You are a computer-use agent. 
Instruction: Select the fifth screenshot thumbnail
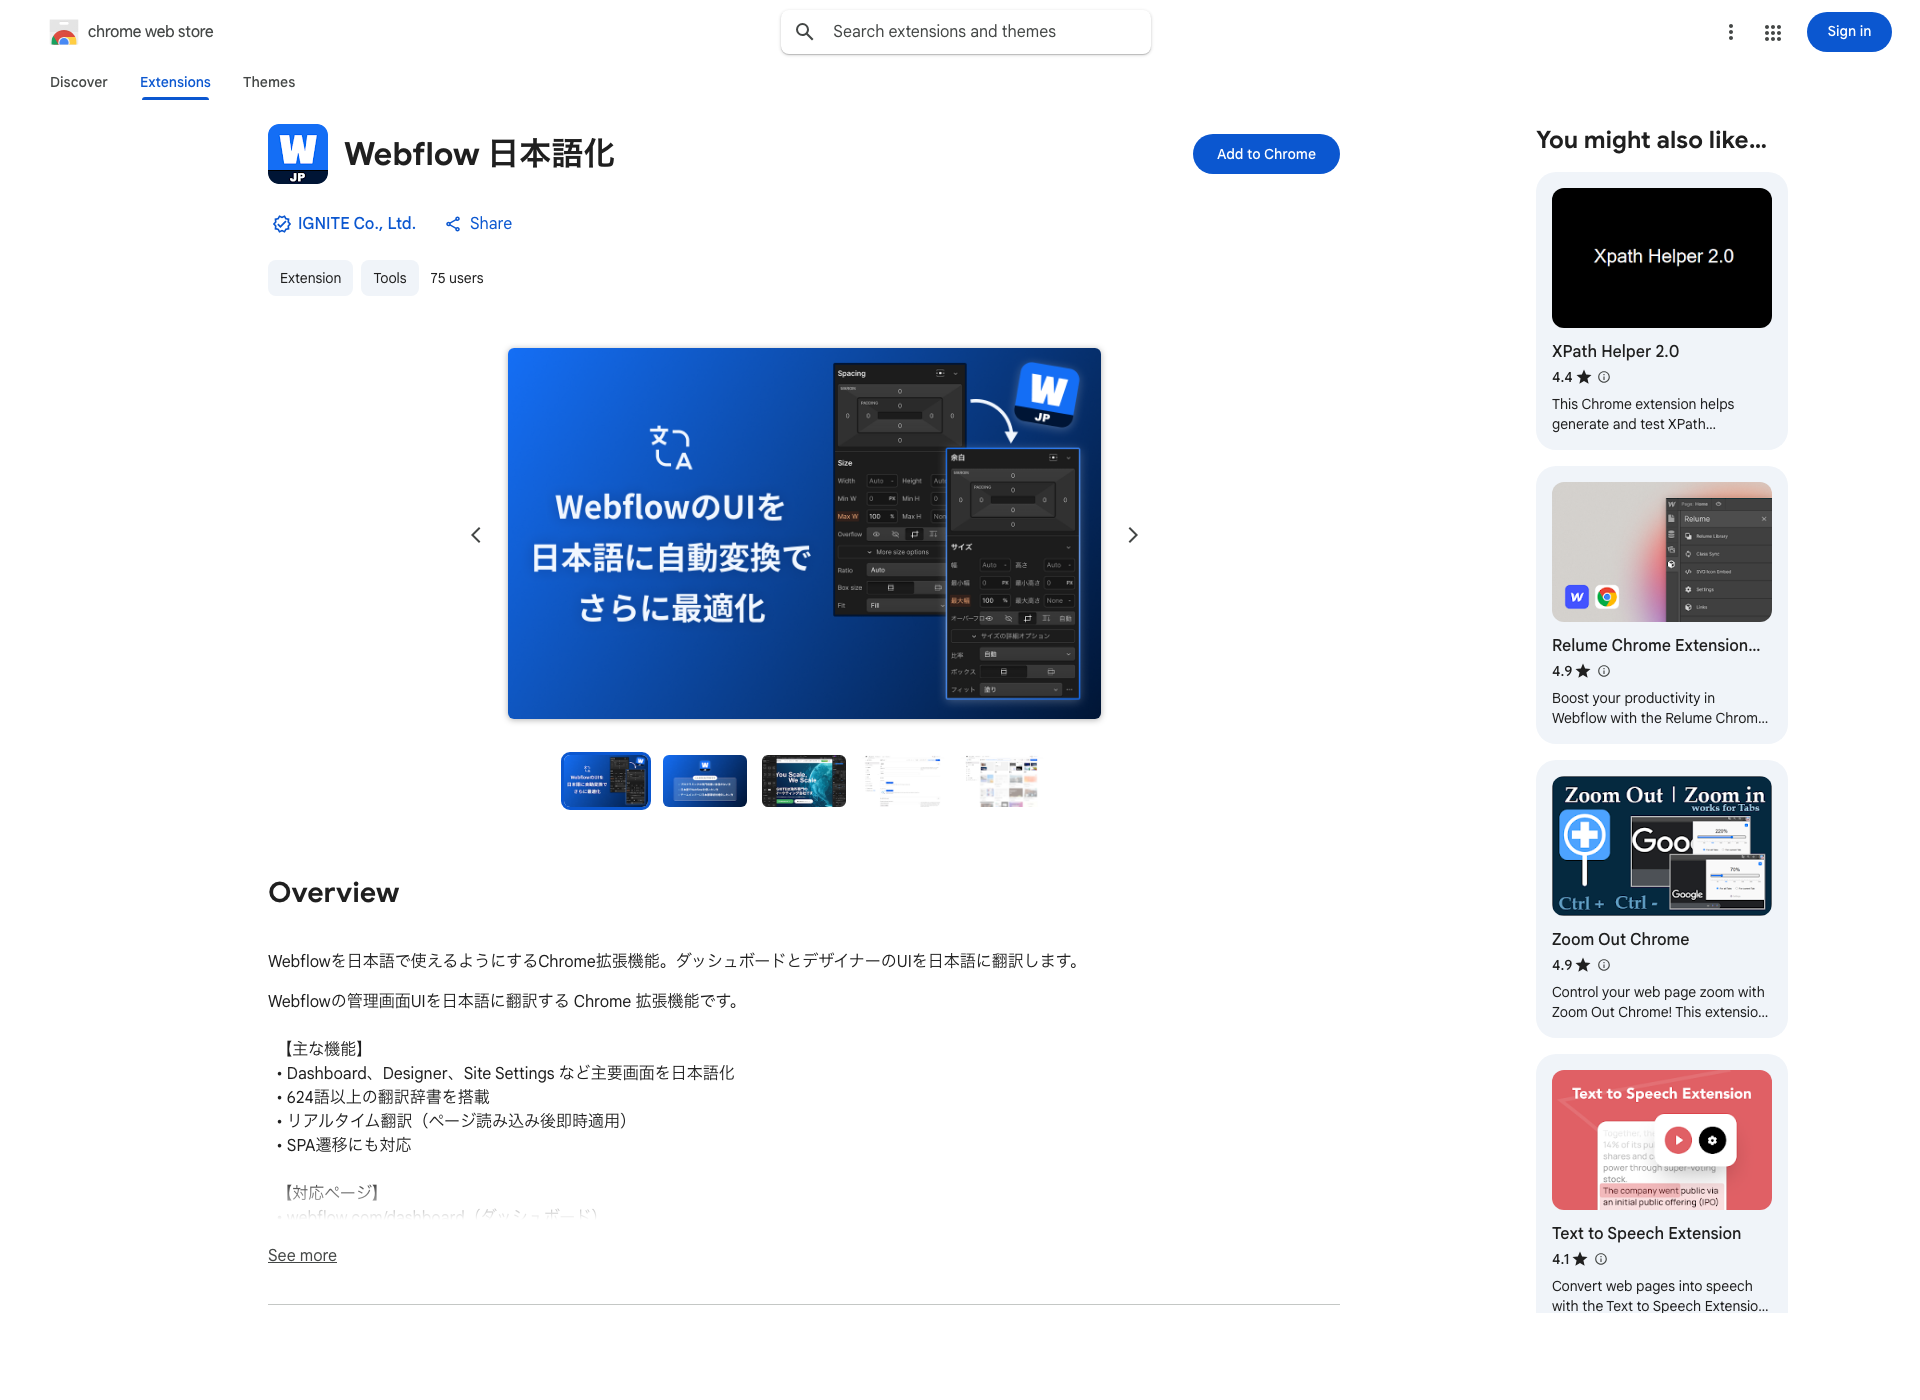[x=1002, y=781]
